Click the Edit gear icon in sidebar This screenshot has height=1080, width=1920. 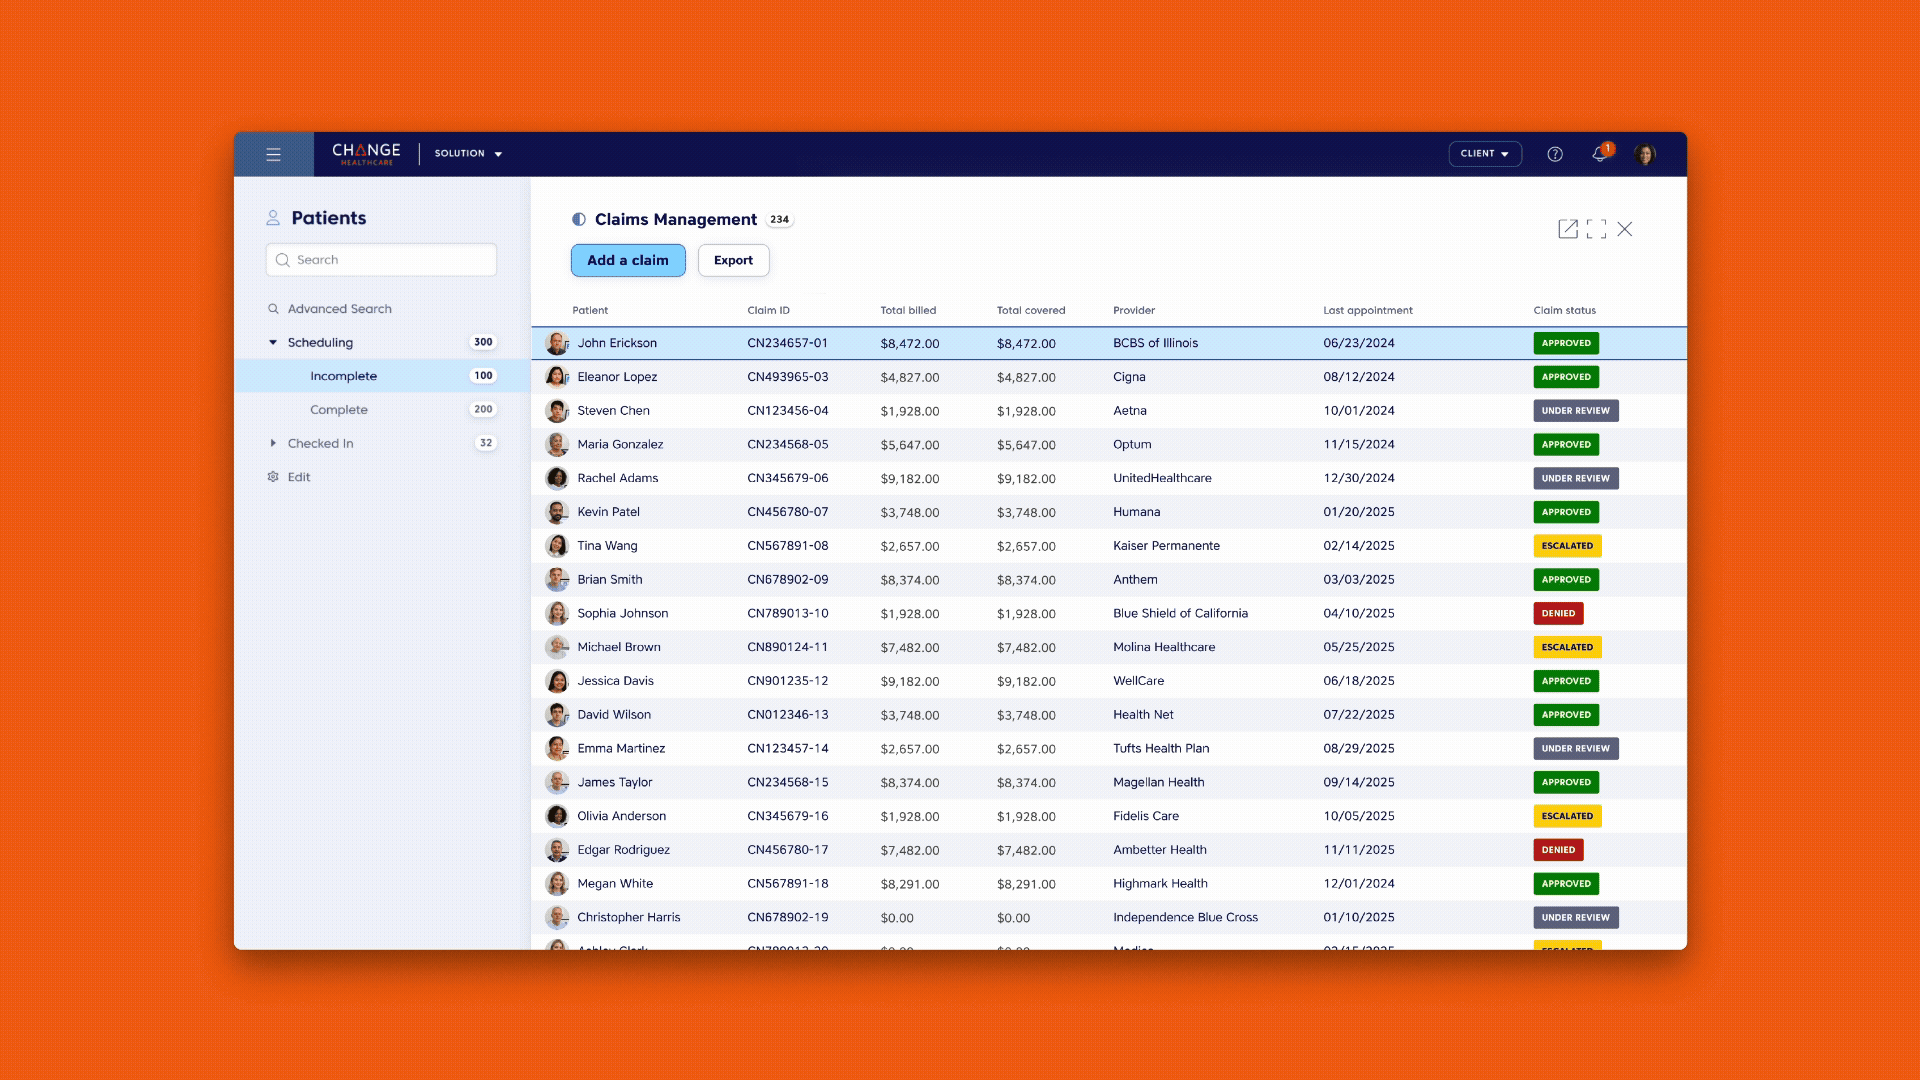pyautogui.click(x=273, y=477)
